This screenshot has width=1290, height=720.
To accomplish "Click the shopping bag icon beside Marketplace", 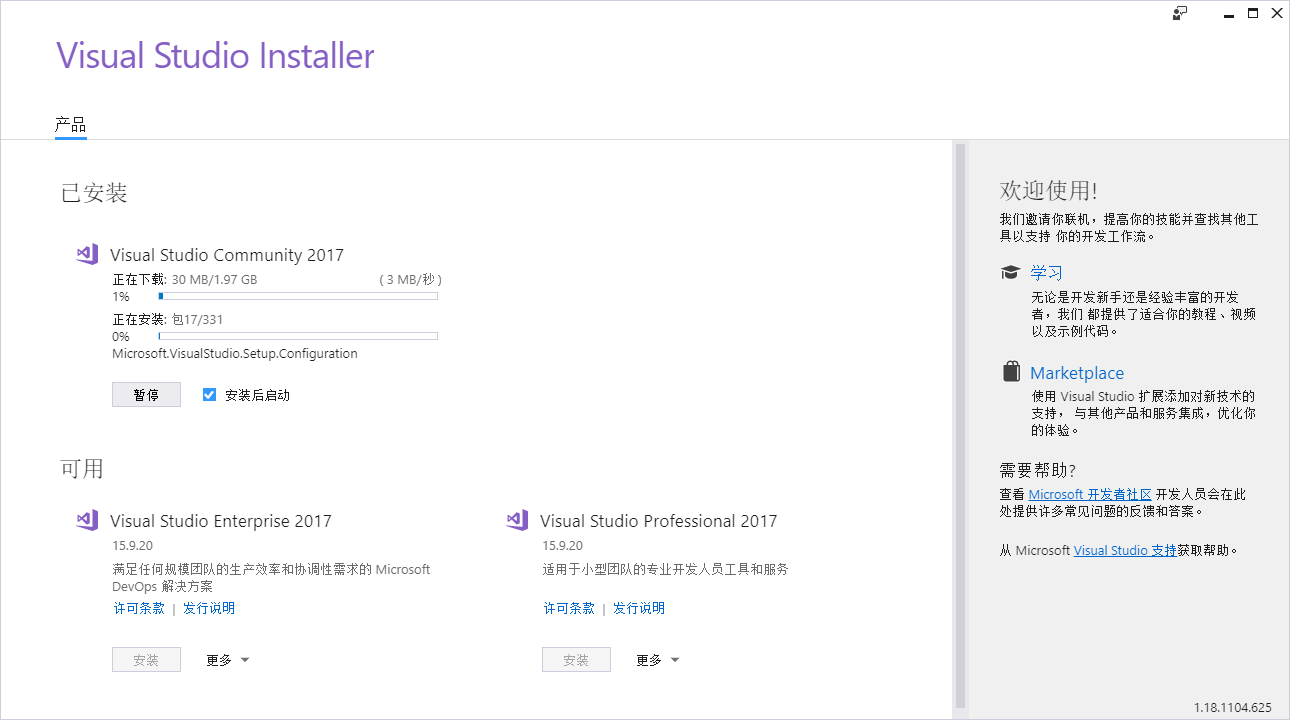I will (1010, 370).
